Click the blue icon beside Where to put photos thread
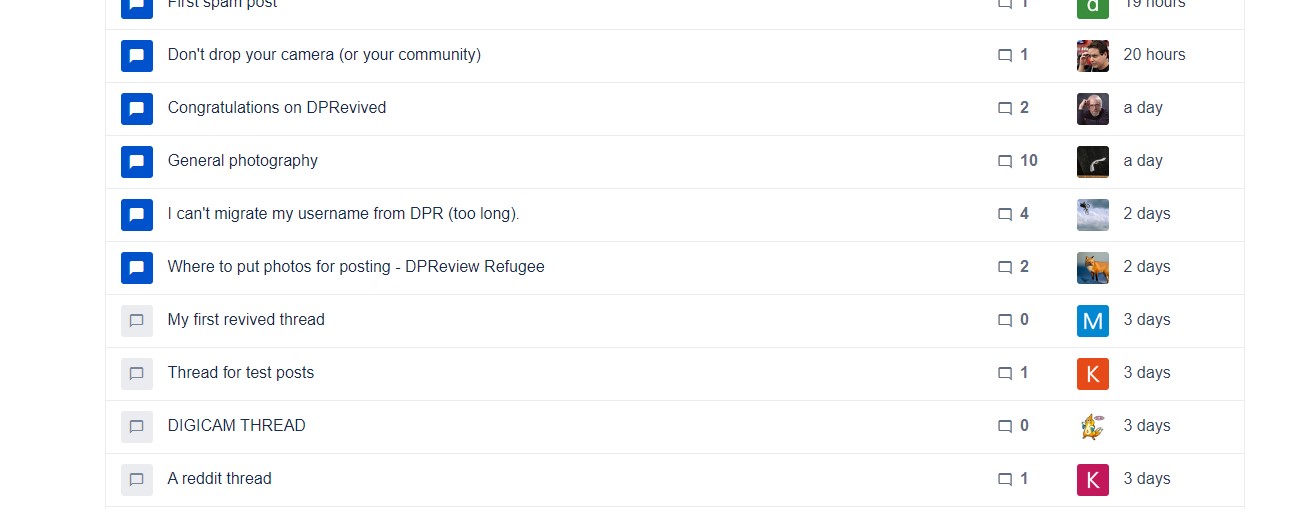This screenshot has height=509, width=1293. click(137, 267)
